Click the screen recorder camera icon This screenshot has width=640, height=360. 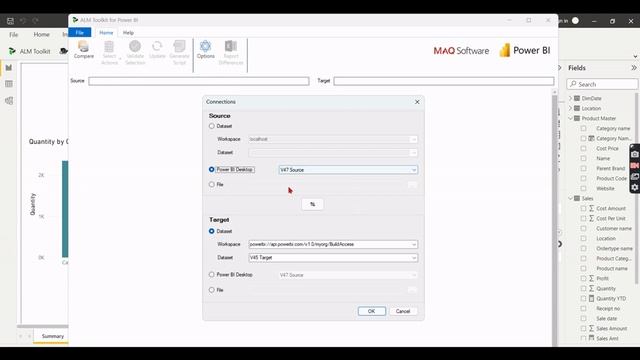pyautogui.click(x=635, y=154)
